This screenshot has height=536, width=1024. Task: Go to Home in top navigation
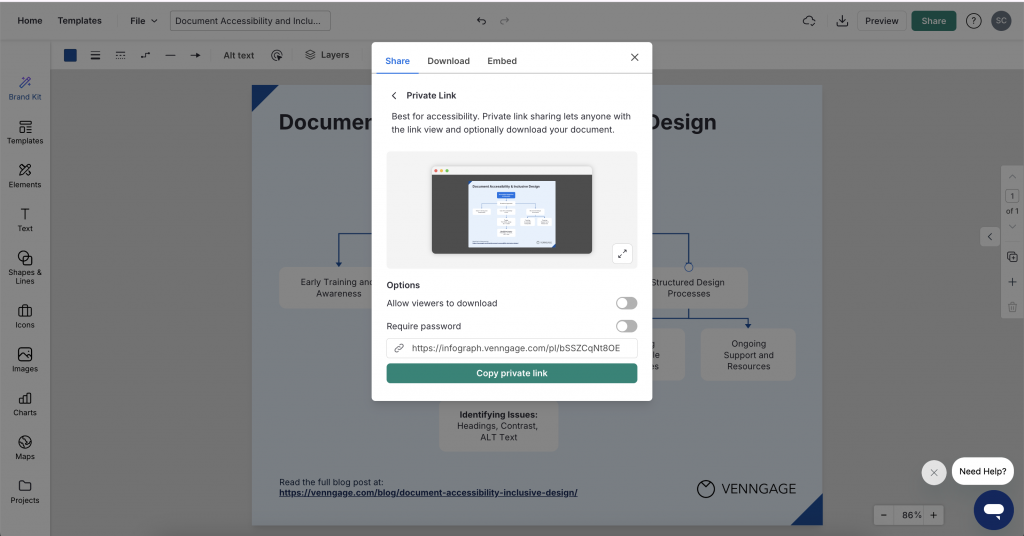pos(30,21)
